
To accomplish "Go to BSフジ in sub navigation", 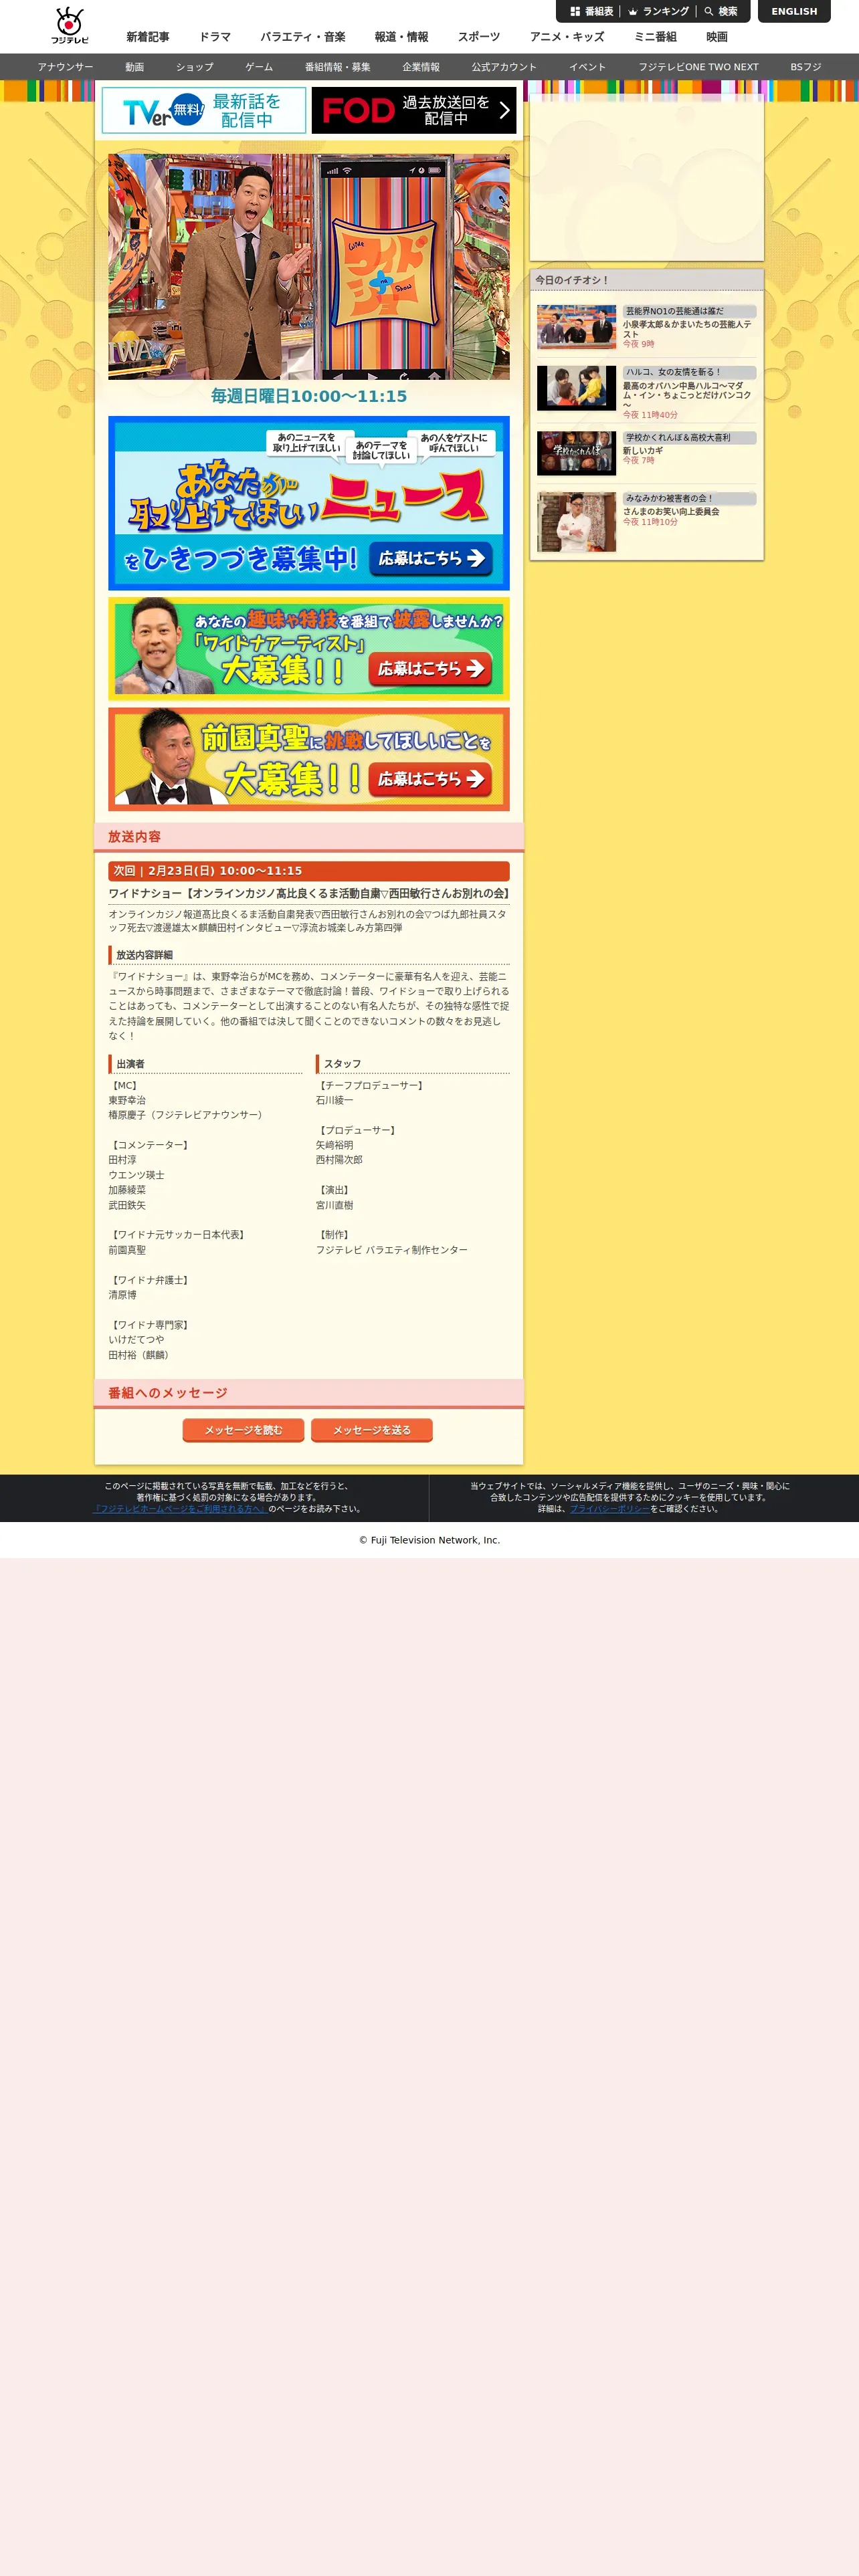I will pos(806,67).
